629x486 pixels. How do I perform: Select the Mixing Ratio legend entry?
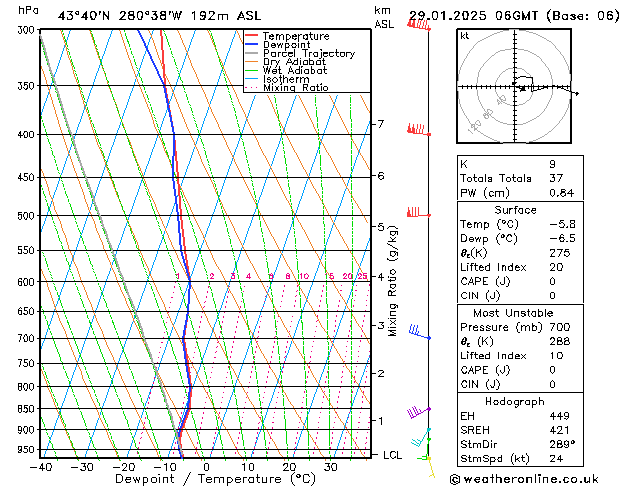pyautogui.click(x=295, y=88)
